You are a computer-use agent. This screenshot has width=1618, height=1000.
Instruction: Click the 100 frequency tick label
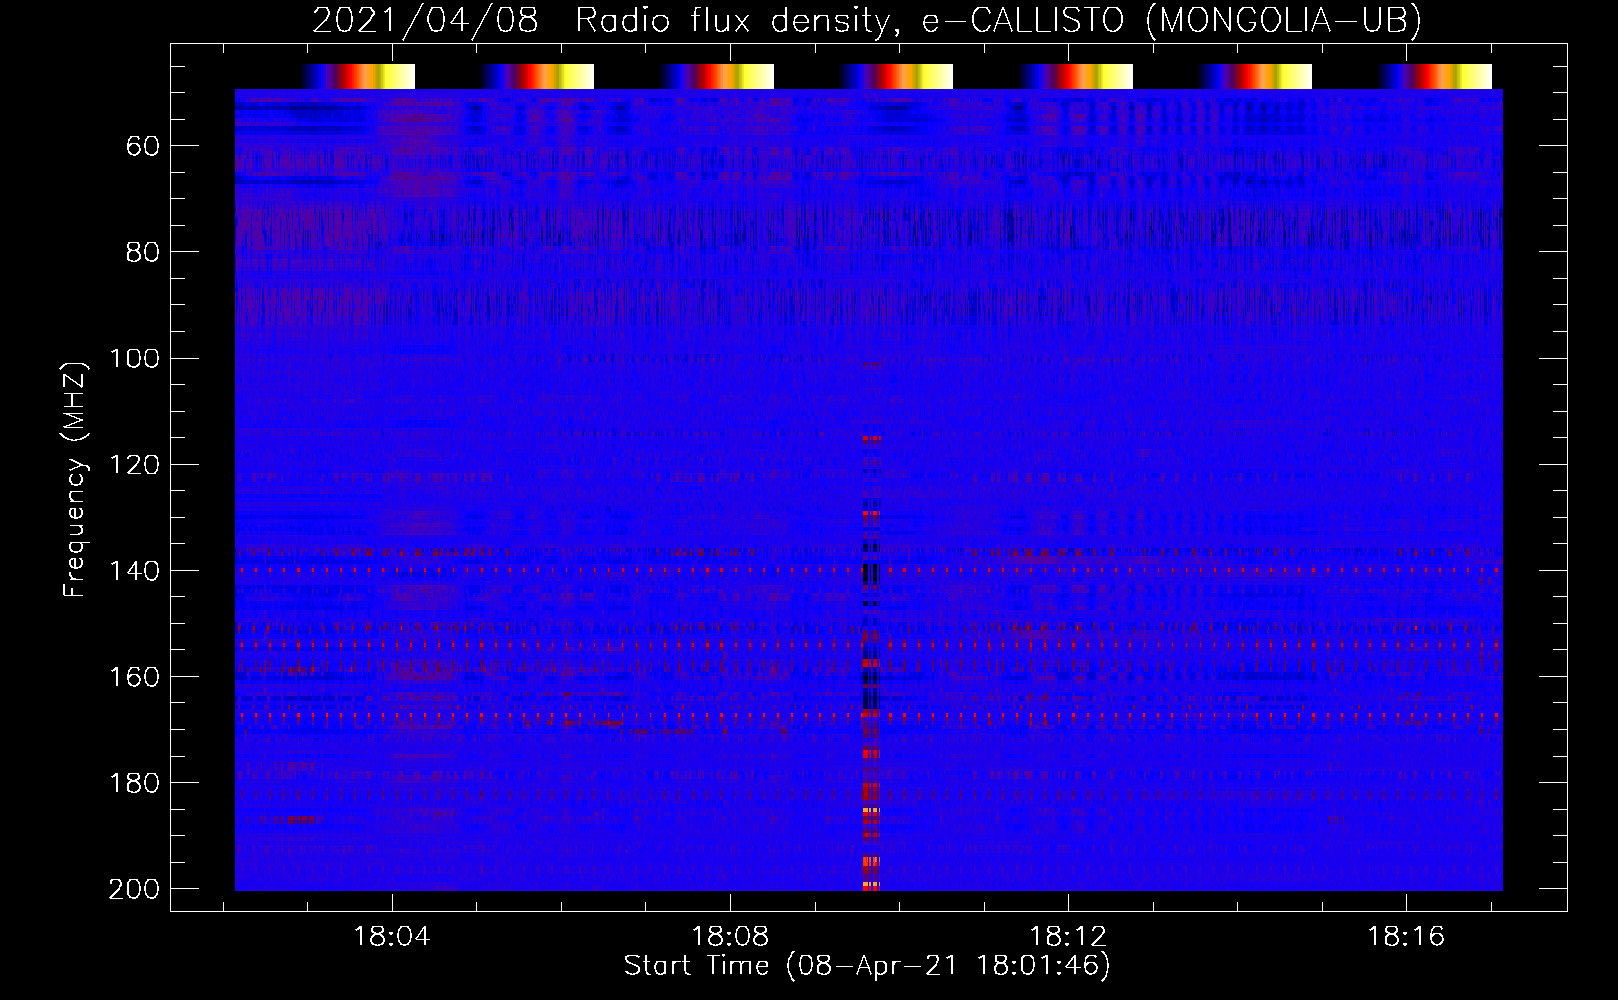[134, 358]
